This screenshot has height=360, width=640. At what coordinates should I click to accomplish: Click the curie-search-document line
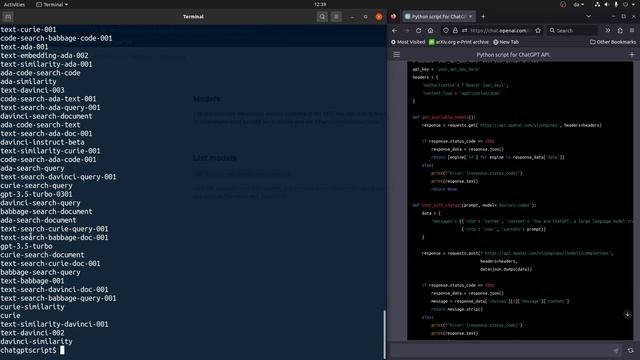point(42,255)
